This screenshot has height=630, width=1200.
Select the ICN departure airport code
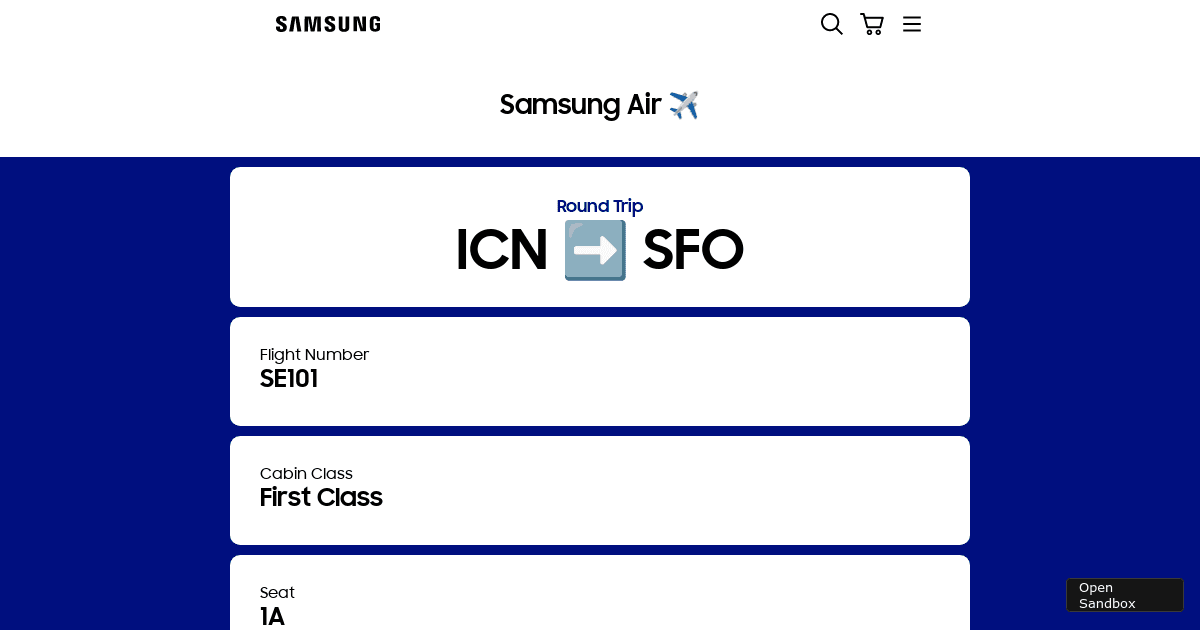502,250
